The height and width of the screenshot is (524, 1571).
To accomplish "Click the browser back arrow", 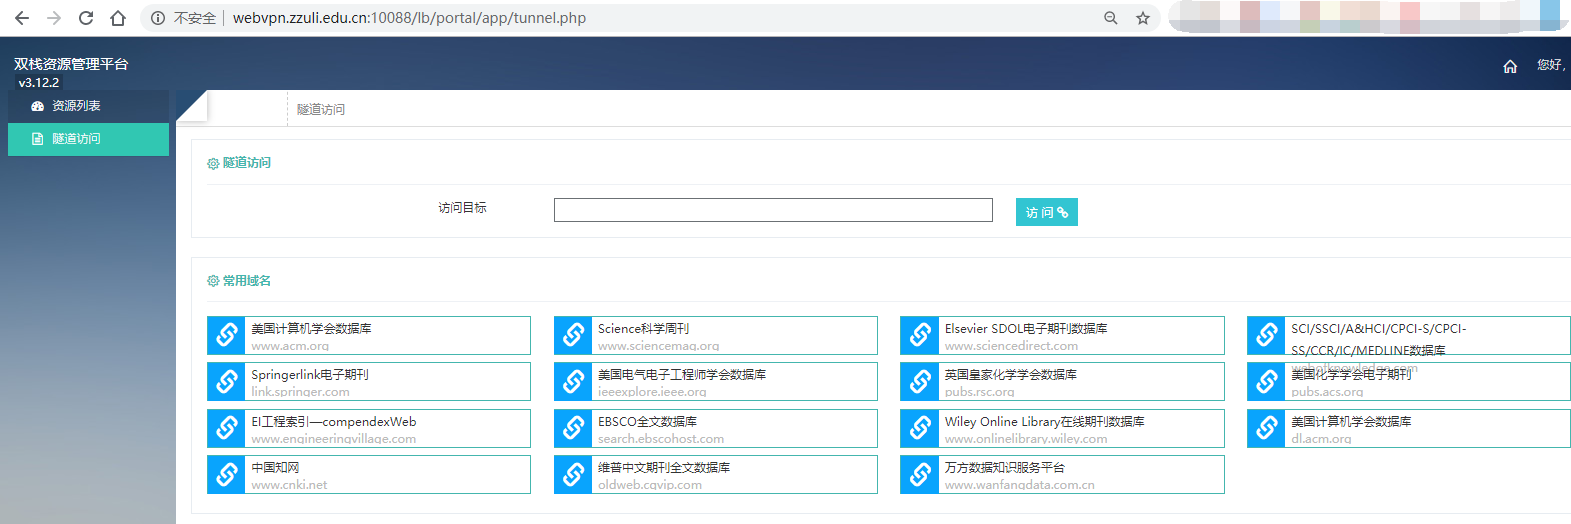I will [x=22, y=18].
